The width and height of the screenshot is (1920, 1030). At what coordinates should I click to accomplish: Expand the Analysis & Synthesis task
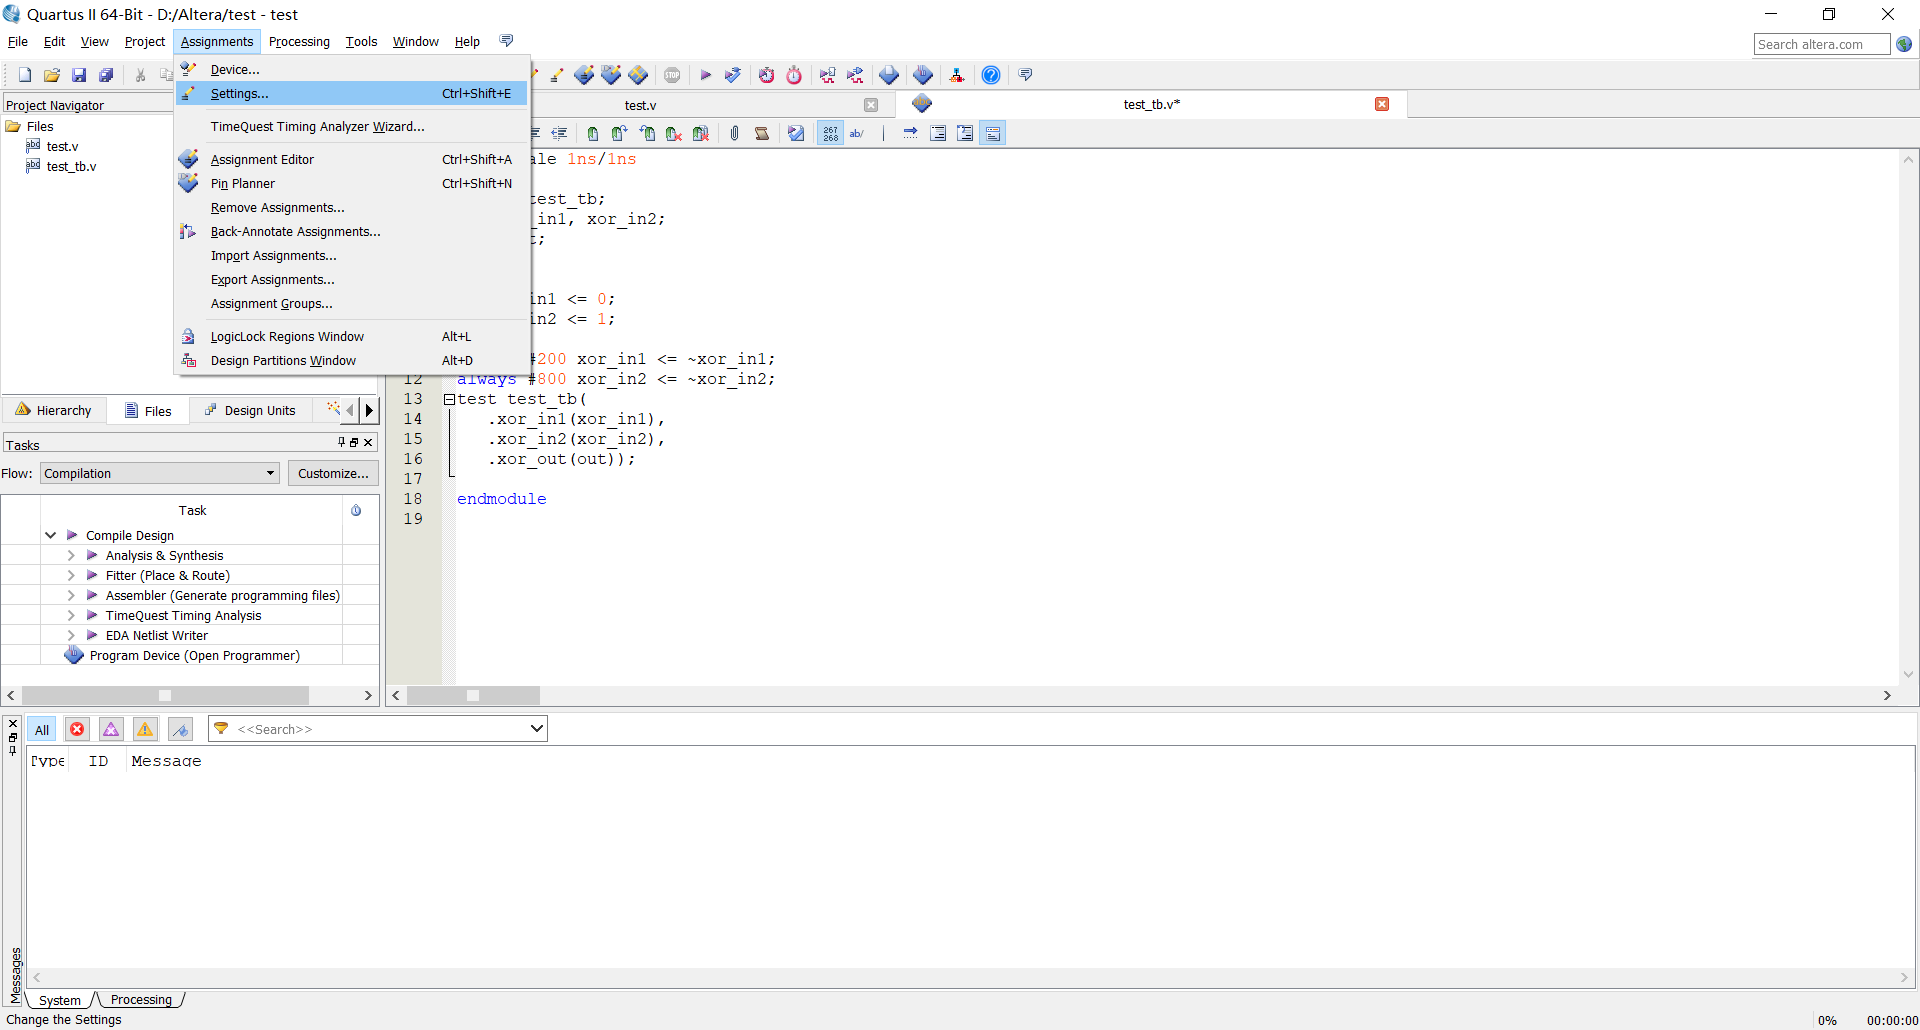click(71, 555)
